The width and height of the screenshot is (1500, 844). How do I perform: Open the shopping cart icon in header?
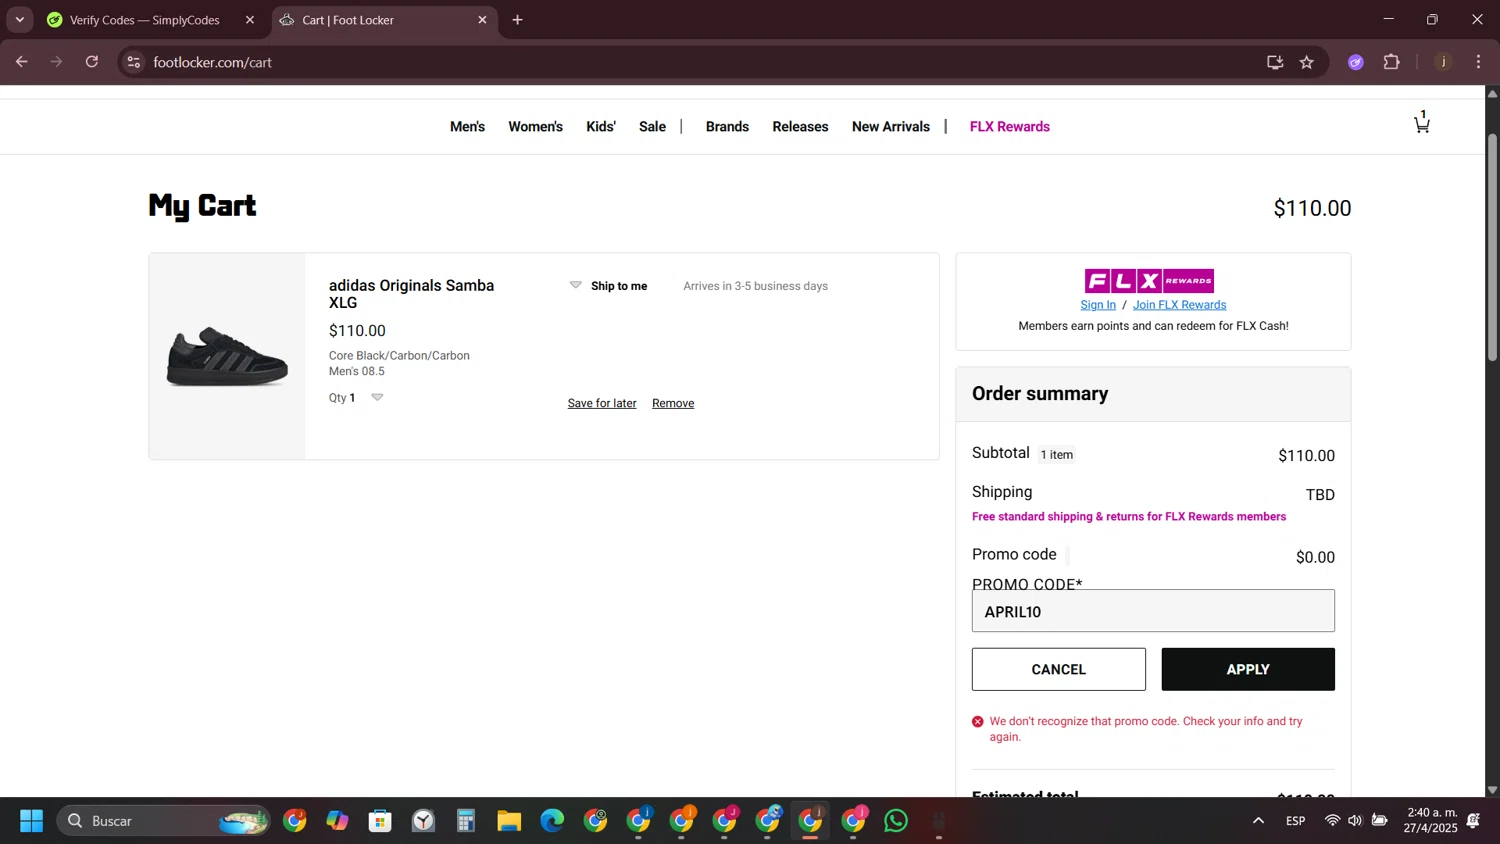(x=1421, y=122)
